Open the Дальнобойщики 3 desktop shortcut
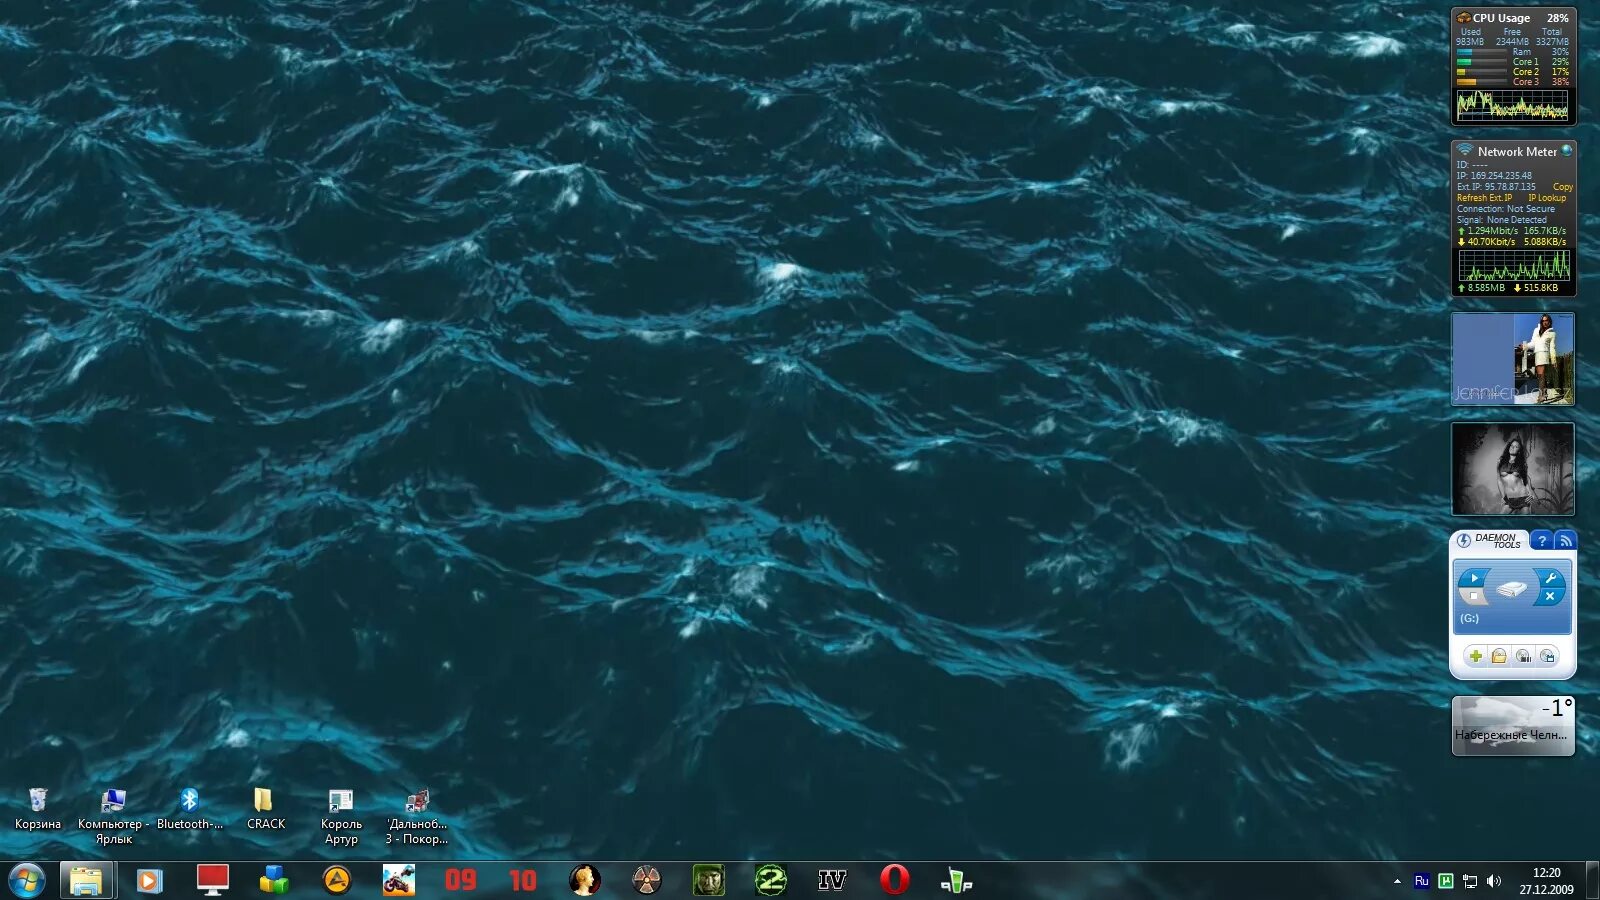 pos(417,817)
